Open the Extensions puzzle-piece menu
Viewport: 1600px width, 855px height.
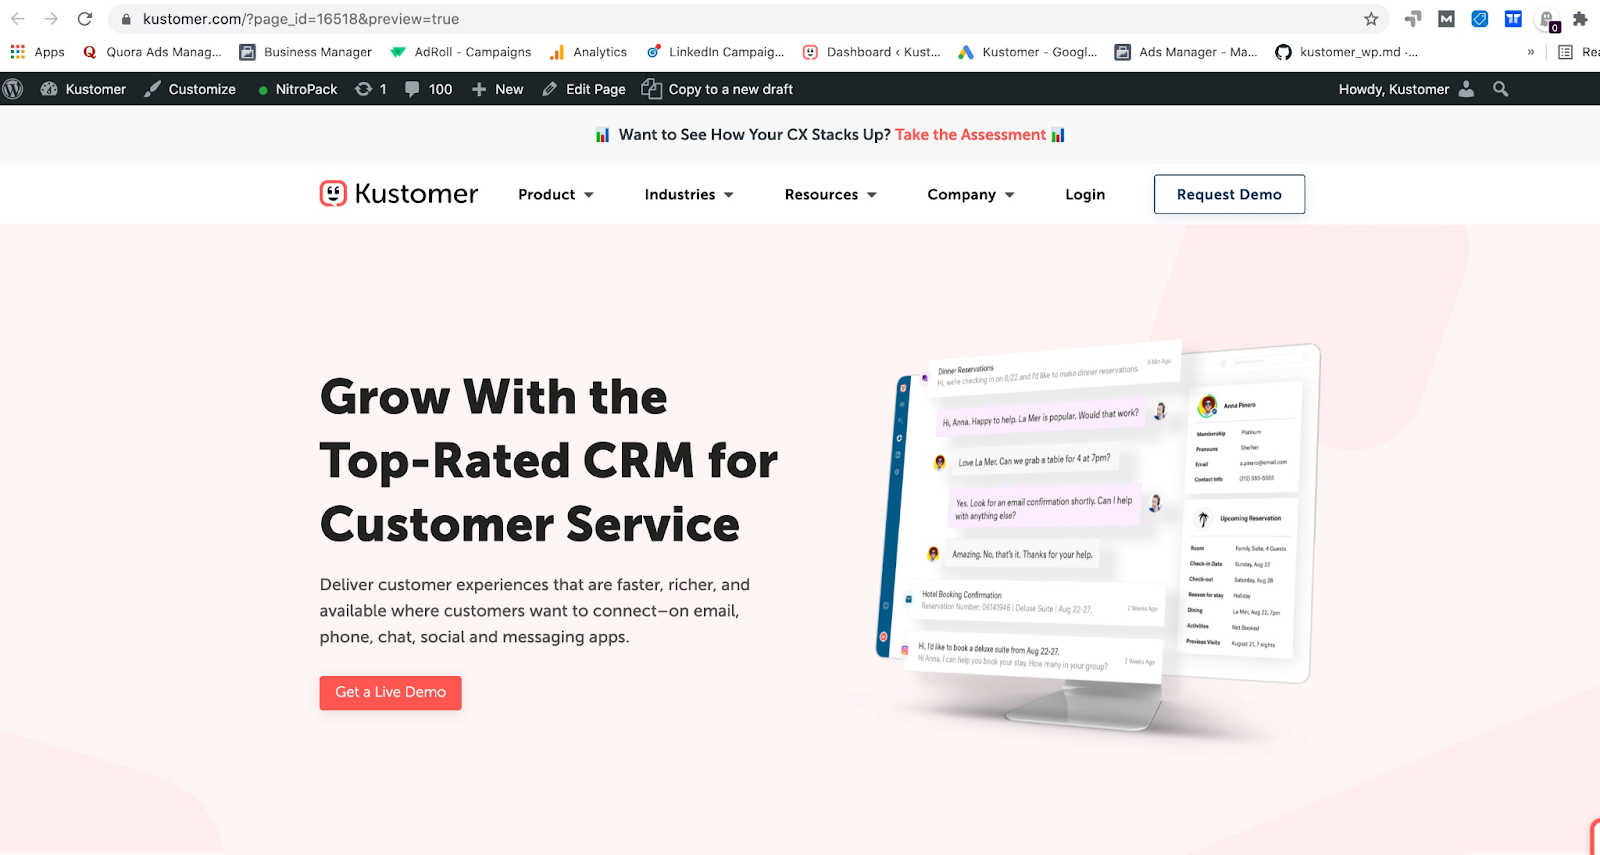pos(1580,19)
